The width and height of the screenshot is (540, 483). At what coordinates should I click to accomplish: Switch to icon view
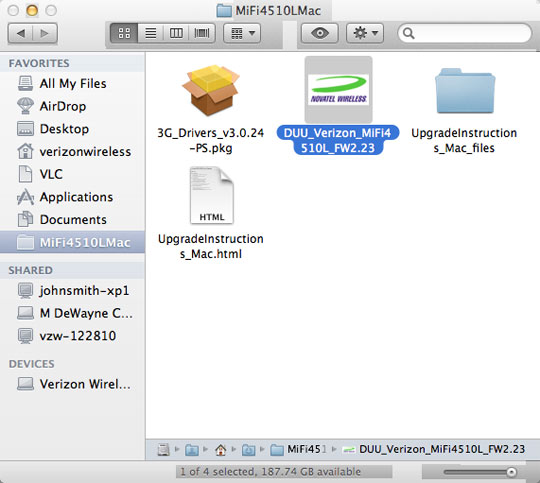pyautogui.click(x=124, y=33)
